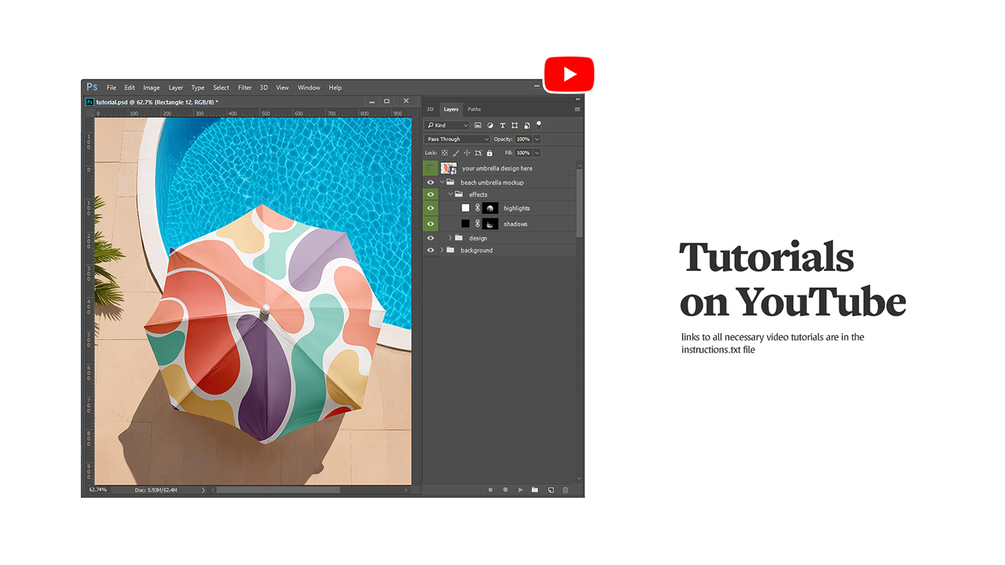The image size is (1005, 565).
Task: Click the type layer filter icon
Action: tap(502, 126)
